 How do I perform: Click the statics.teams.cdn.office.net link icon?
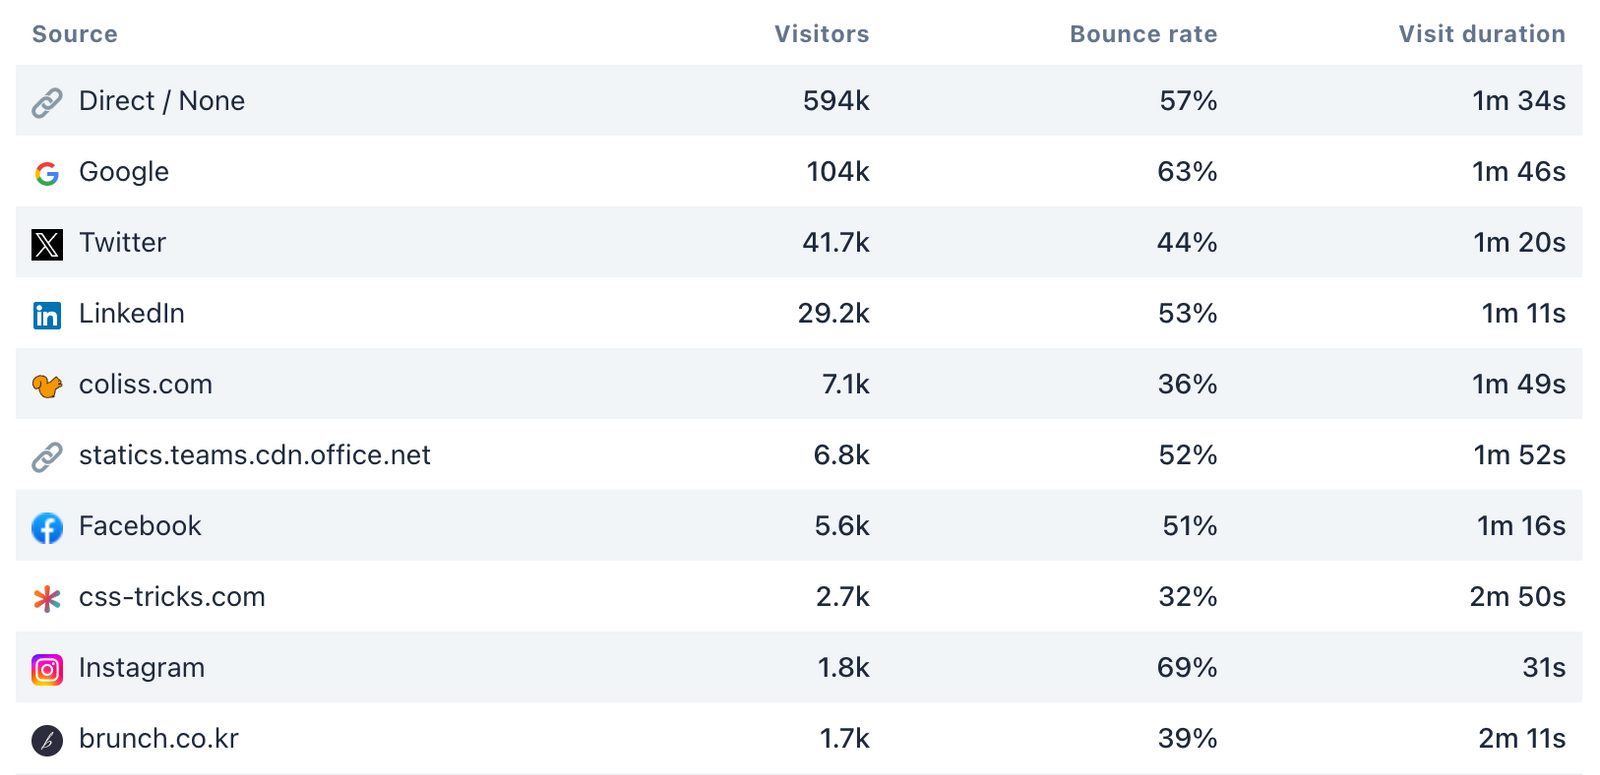pos(47,456)
